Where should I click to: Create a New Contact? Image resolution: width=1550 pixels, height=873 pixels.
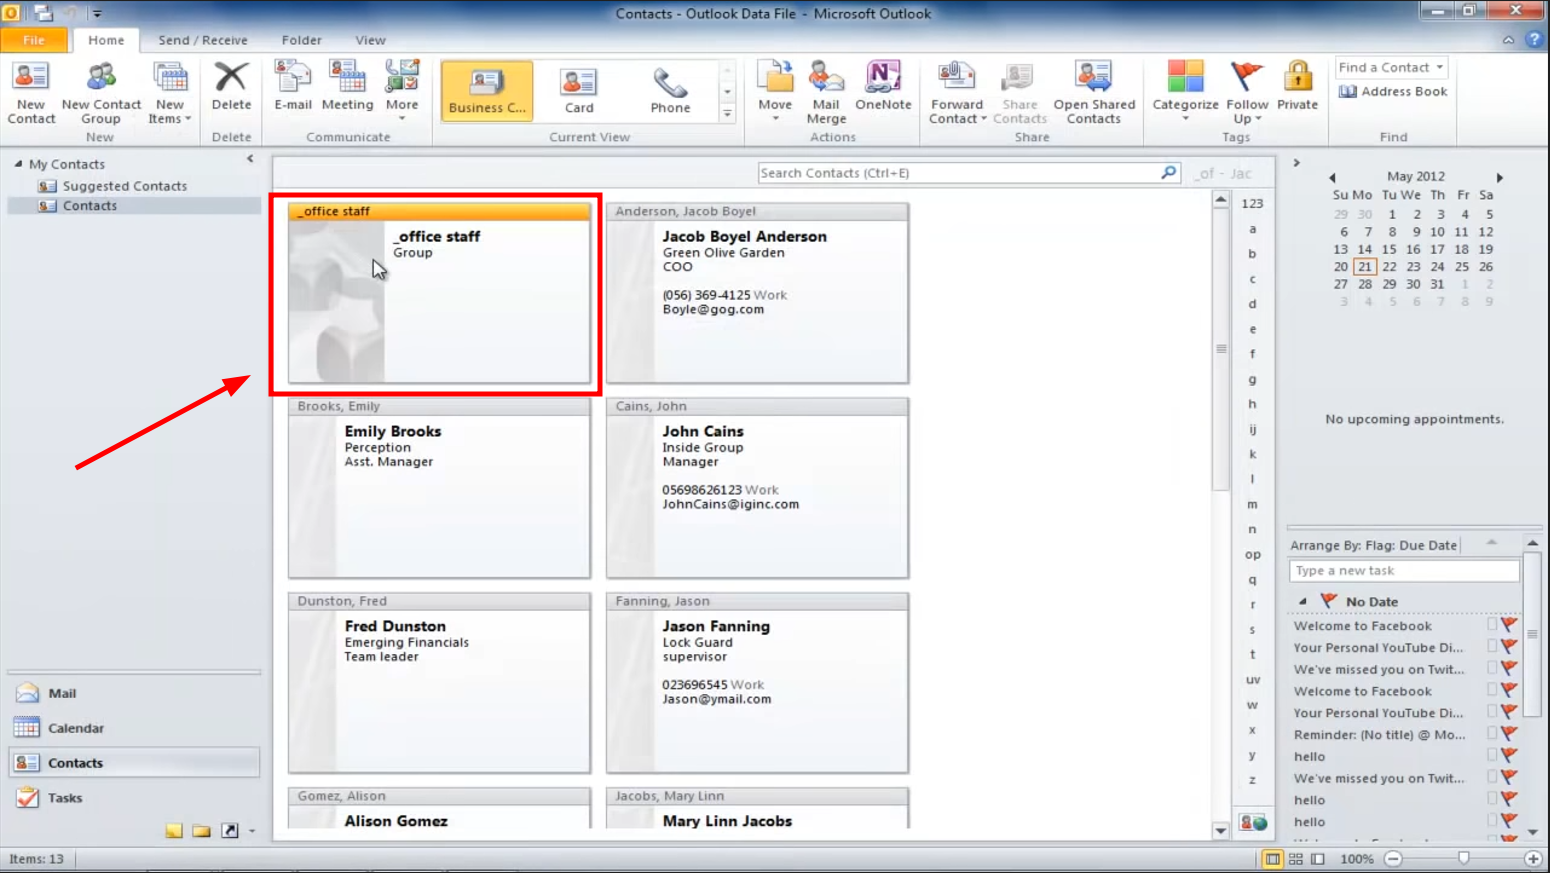click(31, 92)
